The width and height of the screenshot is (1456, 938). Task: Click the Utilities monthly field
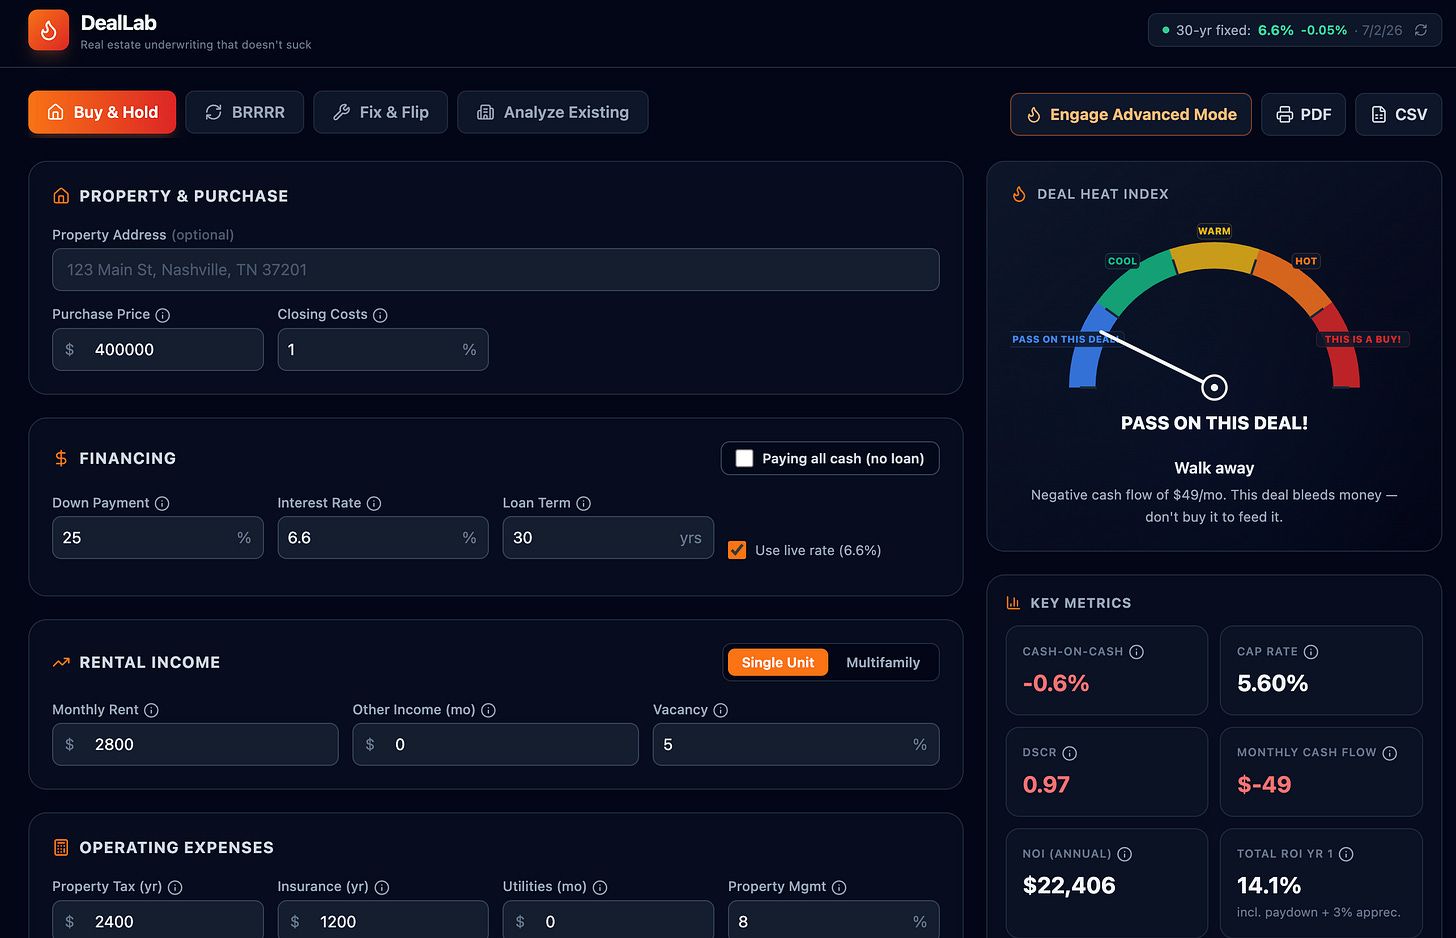click(x=608, y=921)
